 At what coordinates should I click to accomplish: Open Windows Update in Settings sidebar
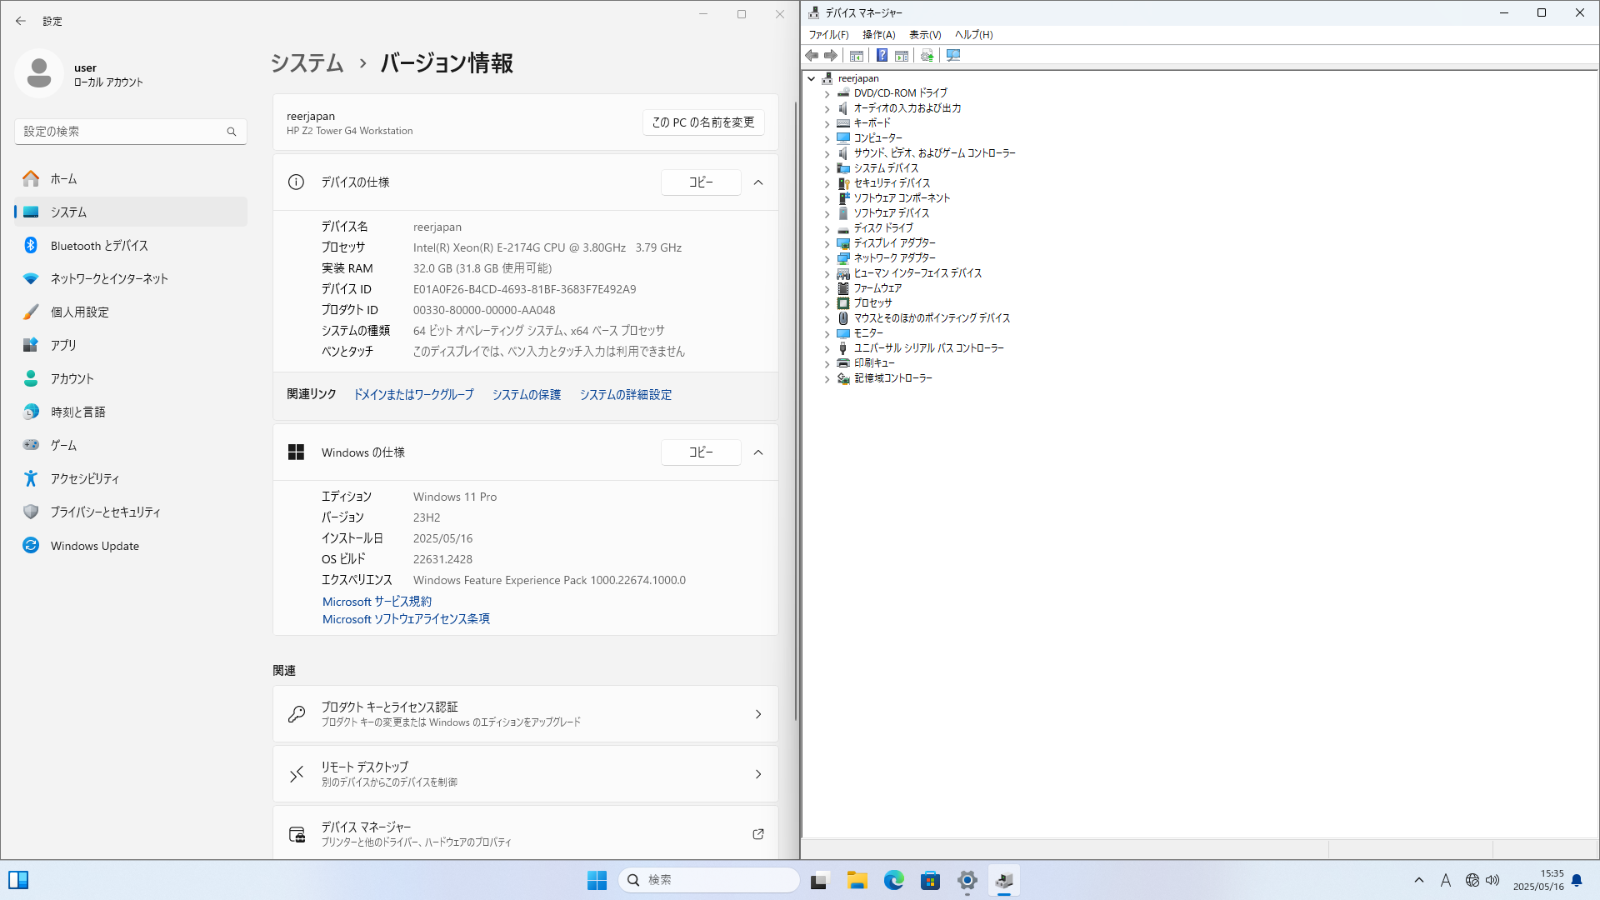click(131, 546)
